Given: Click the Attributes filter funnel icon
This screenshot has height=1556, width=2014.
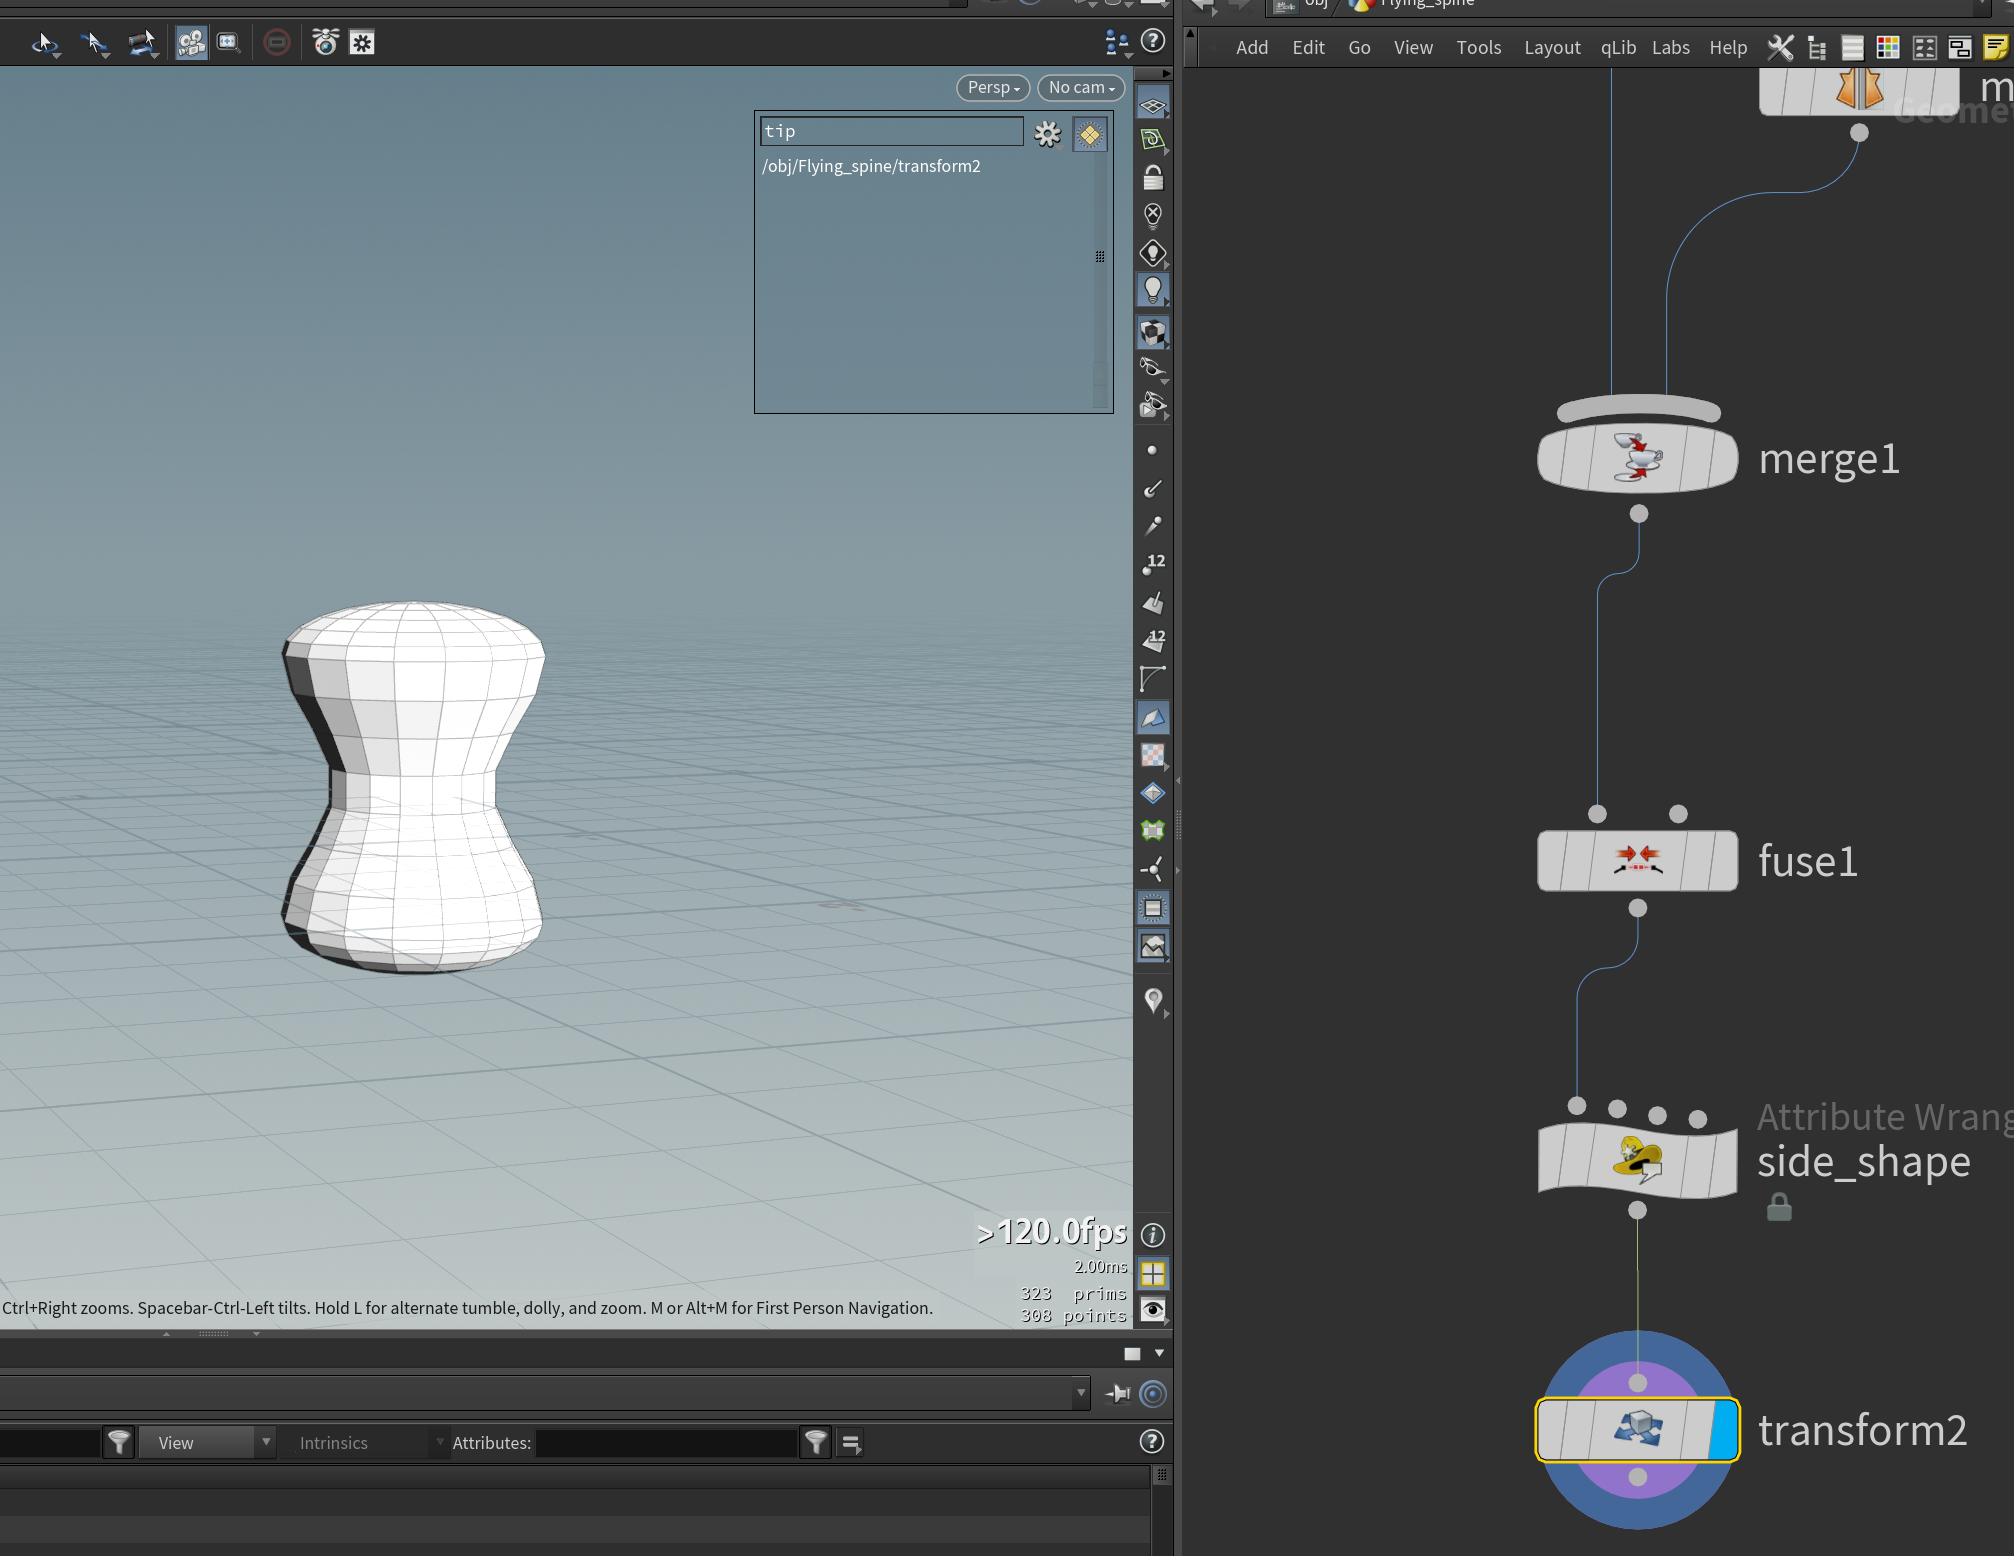Looking at the screenshot, I should click(816, 1442).
